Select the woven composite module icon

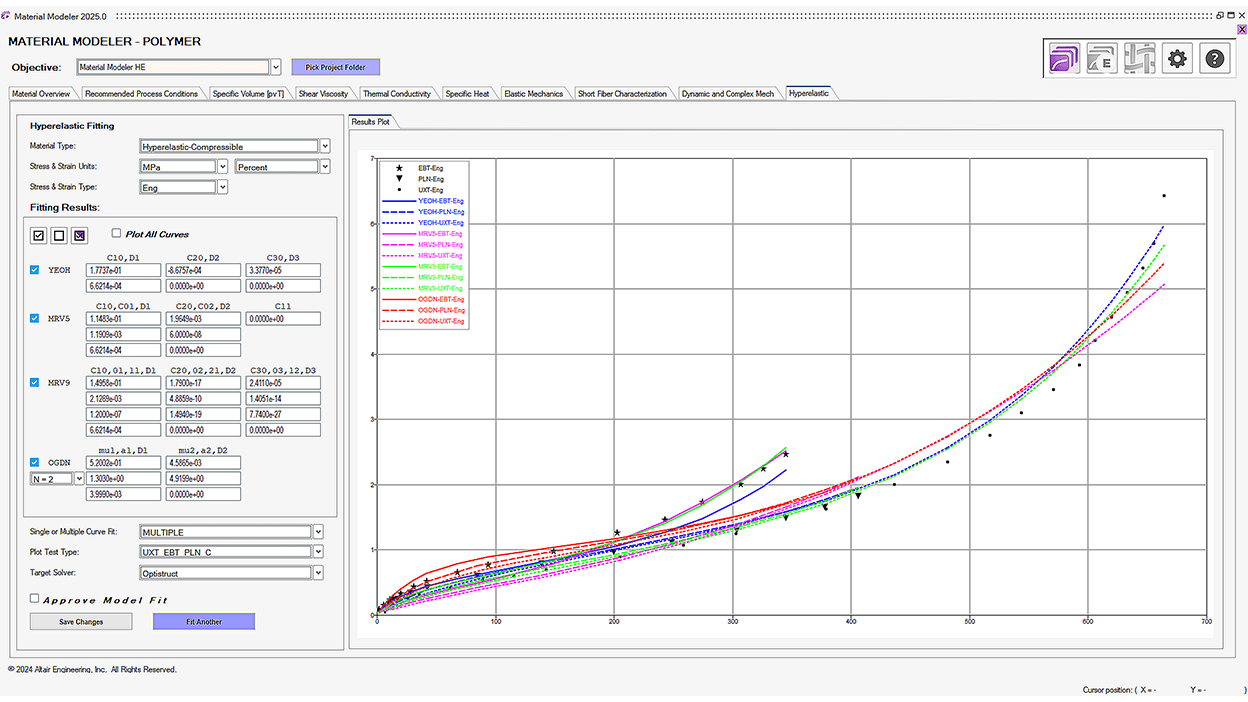click(x=1139, y=59)
